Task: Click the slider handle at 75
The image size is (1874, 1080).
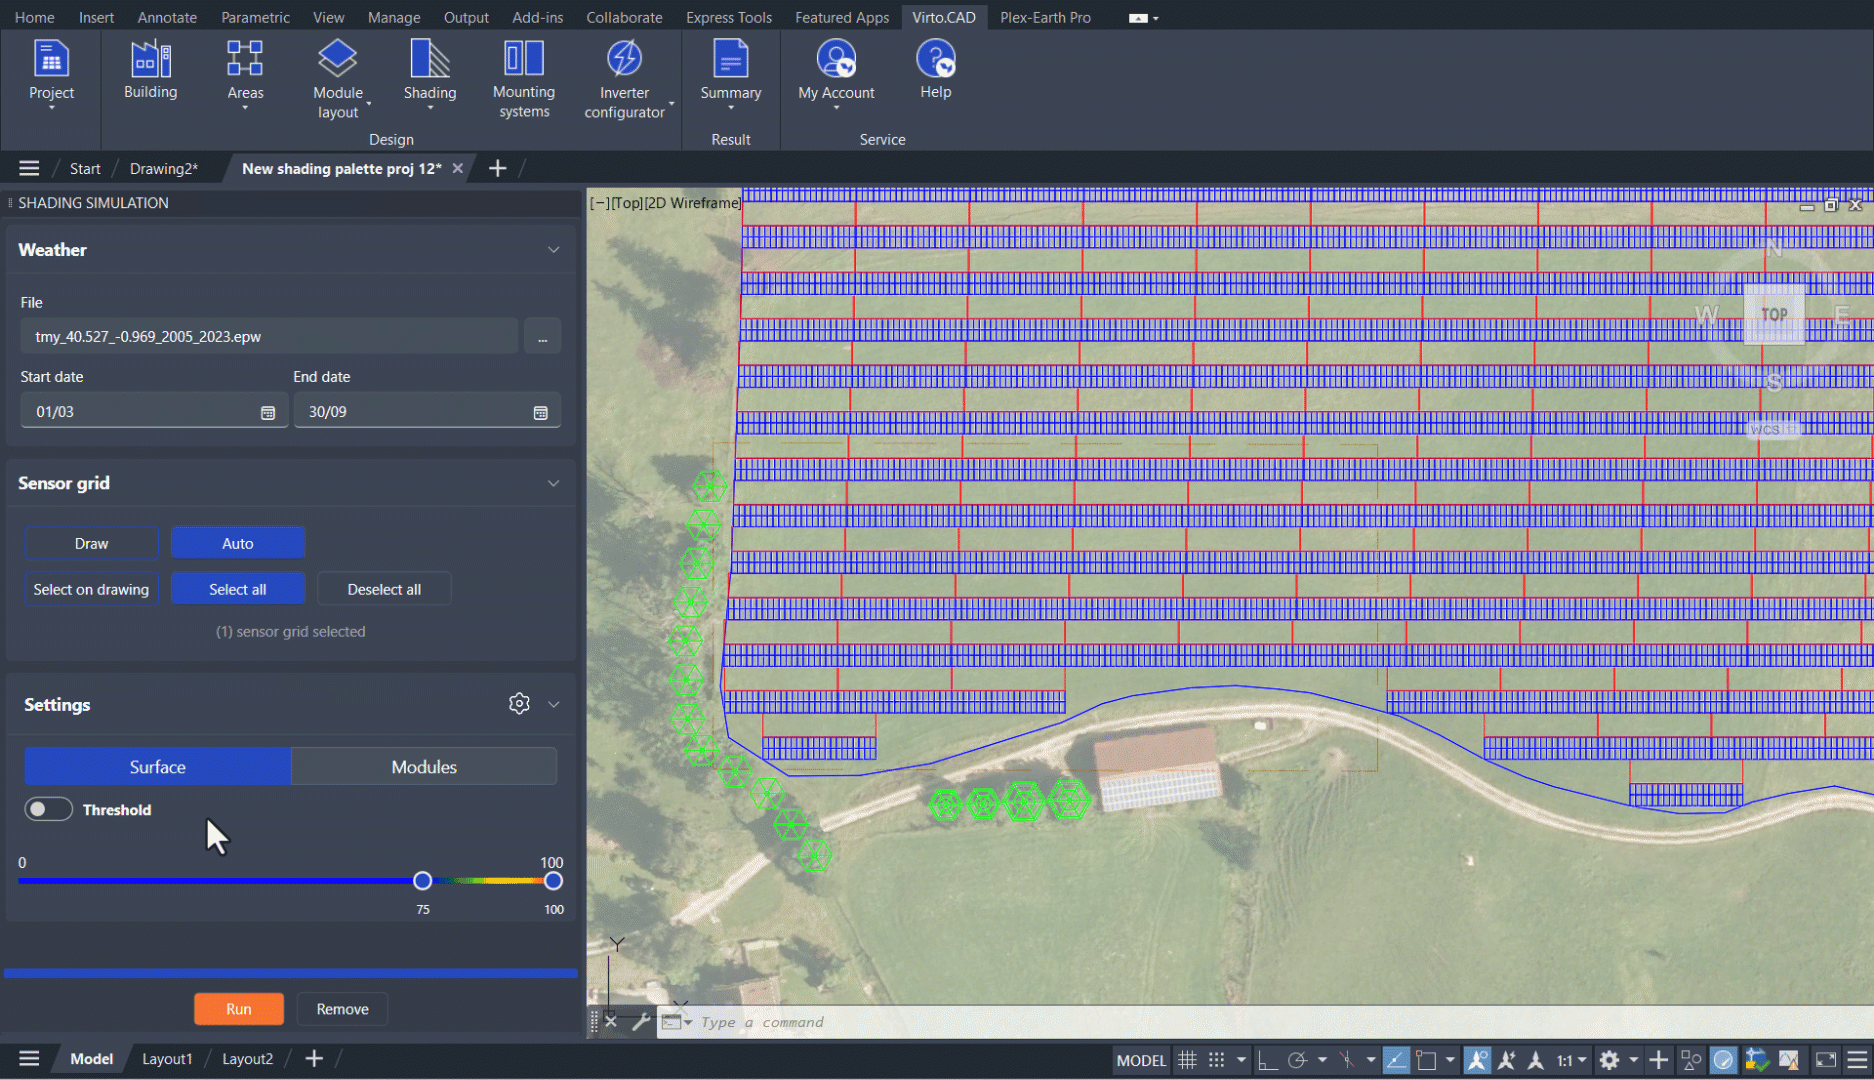Action: coord(423,881)
